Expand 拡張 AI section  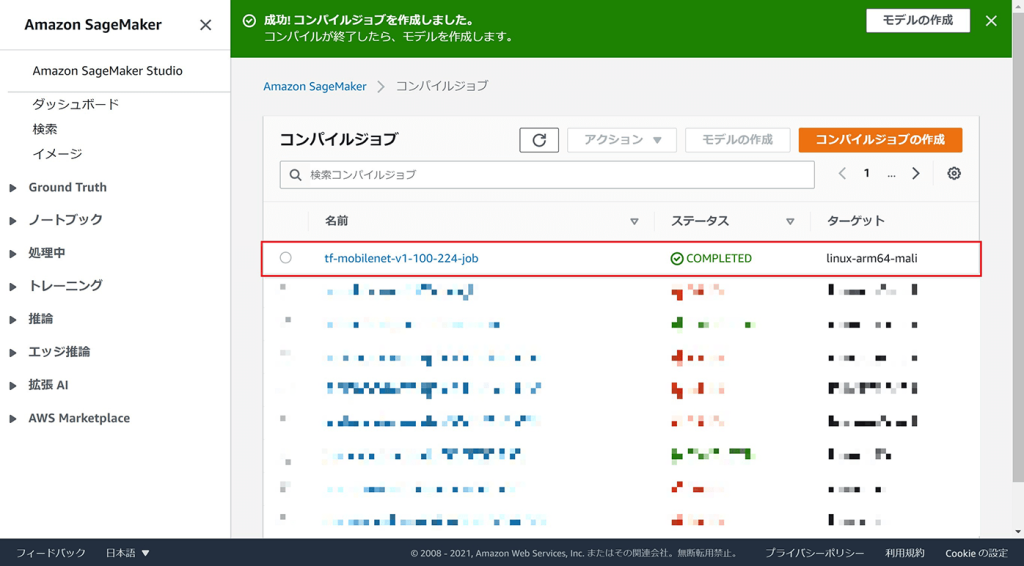tap(12, 386)
